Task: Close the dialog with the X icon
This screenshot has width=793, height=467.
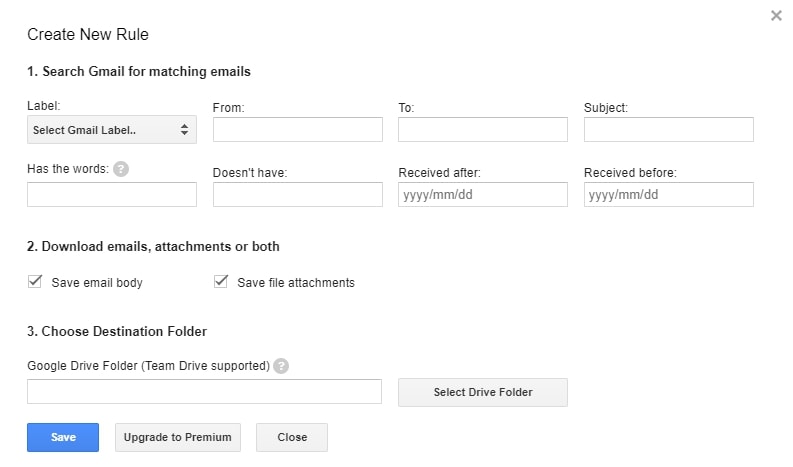Action: tap(776, 16)
